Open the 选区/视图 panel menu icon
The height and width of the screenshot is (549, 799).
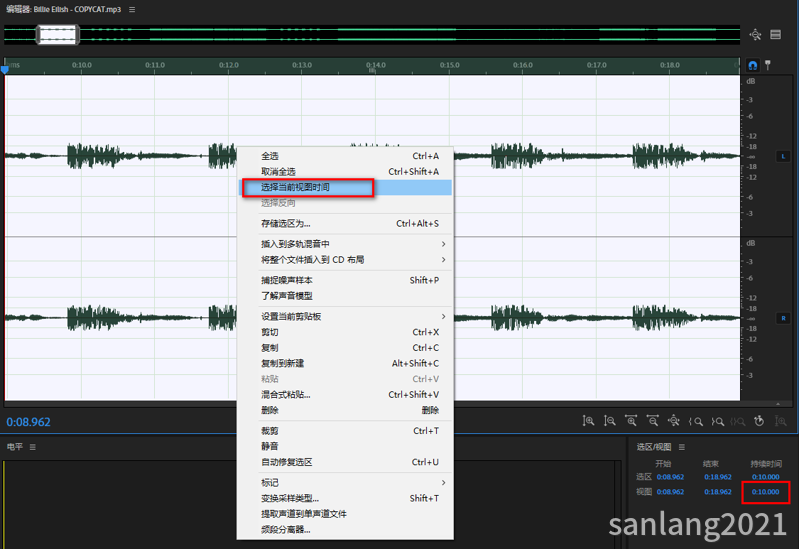click(x=682, y=447)
